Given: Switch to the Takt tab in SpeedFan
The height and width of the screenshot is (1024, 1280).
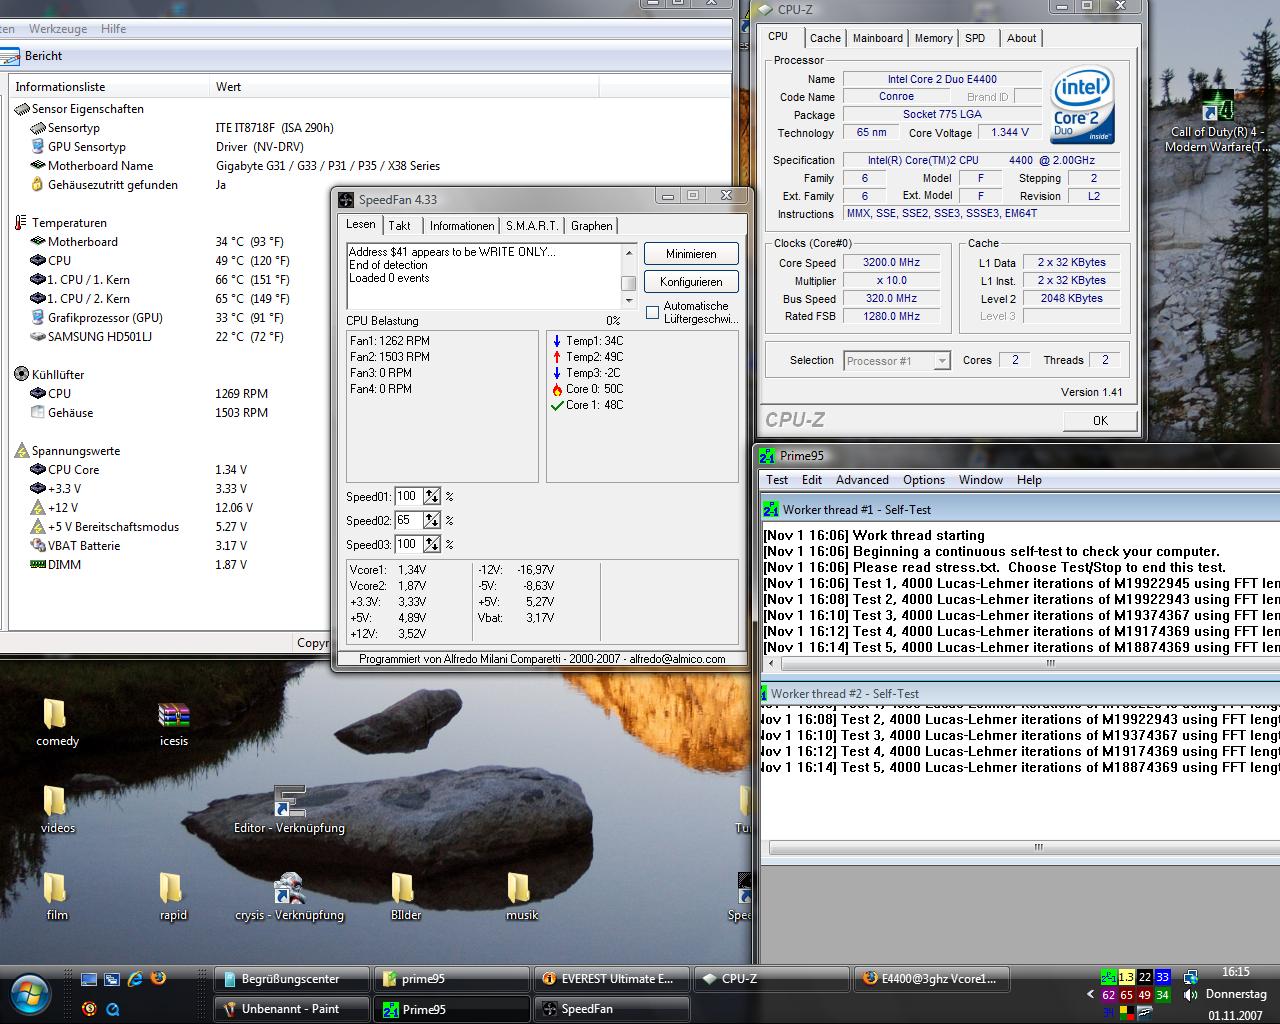Looking at the screenshot, I should [x=400, y=226].
